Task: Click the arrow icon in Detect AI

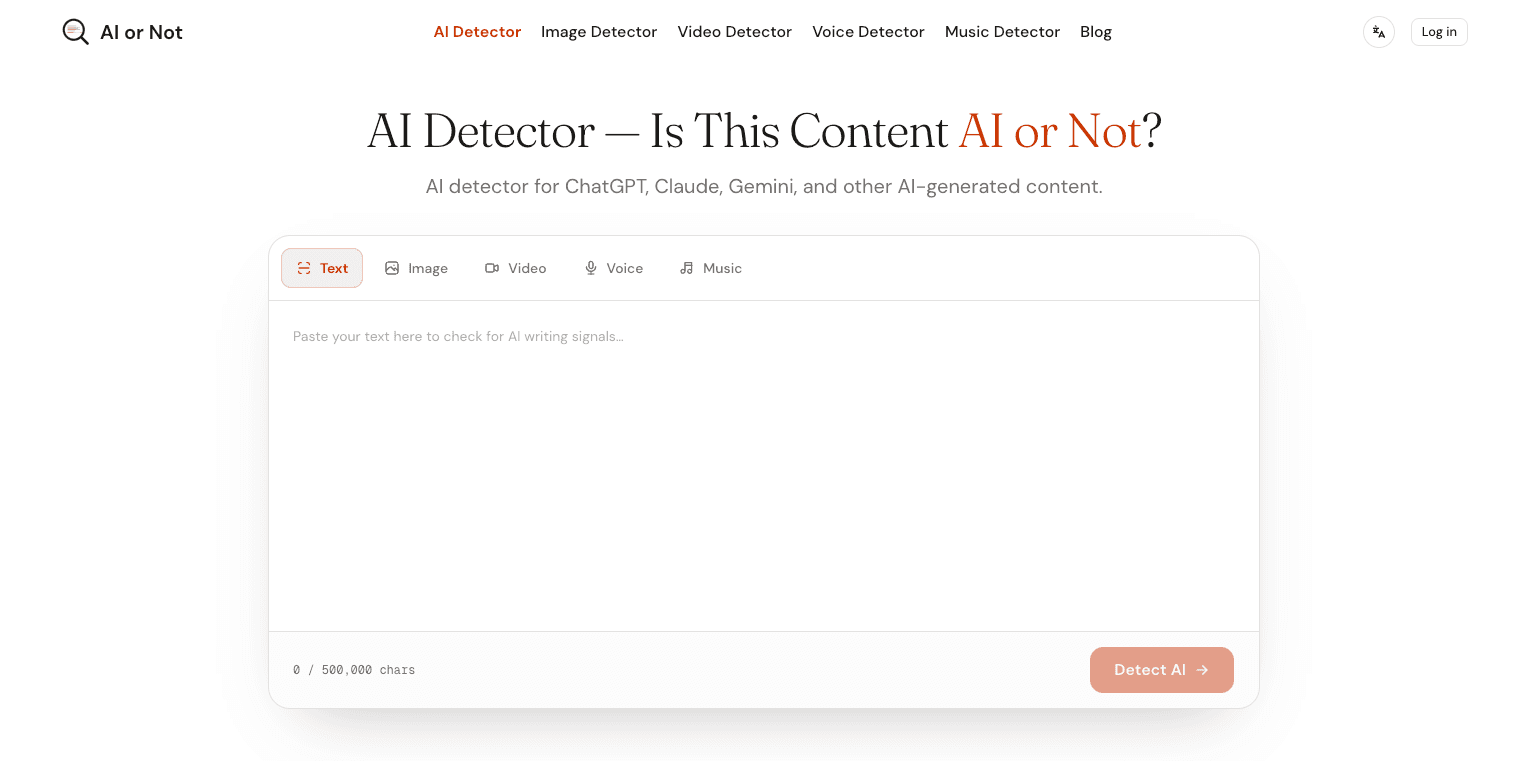Action: (x=1202, y=670)
